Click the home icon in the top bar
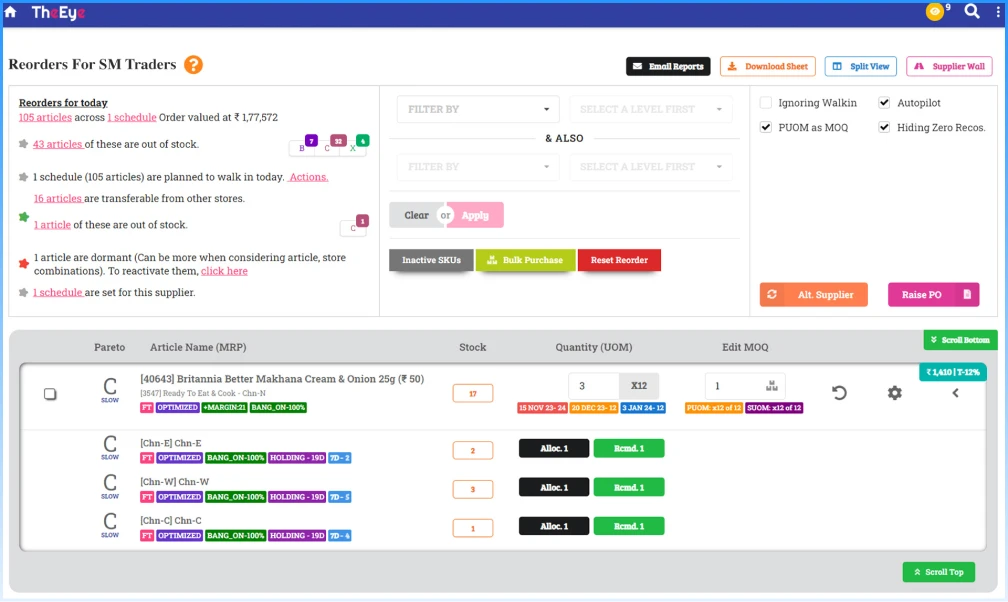1008x602 pixels. click(x=11, y=12)
